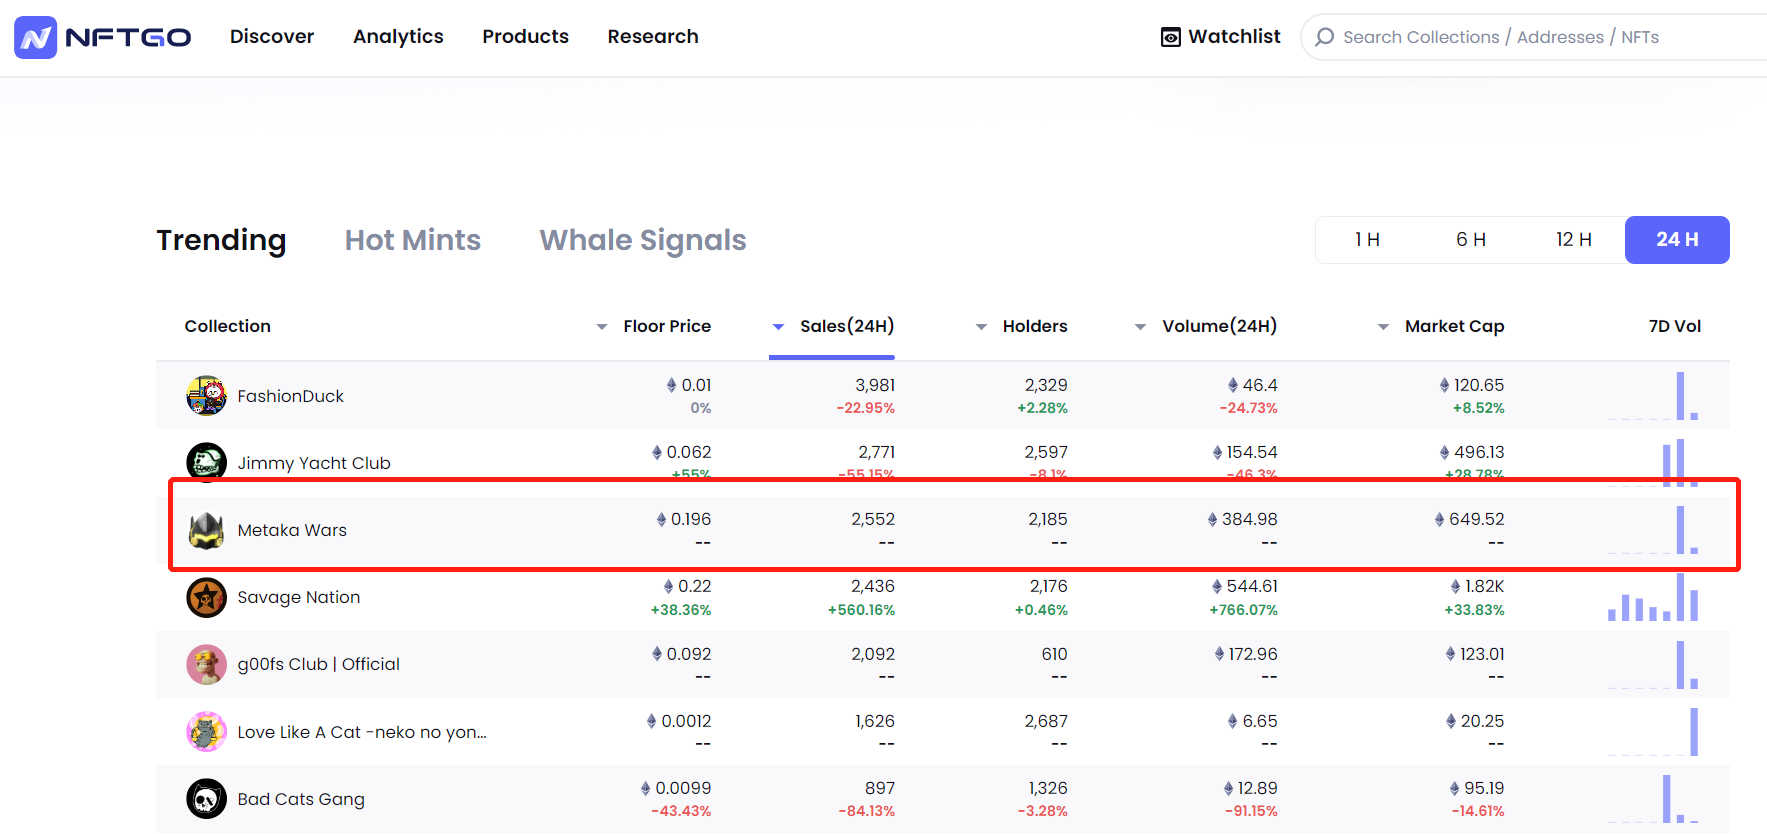Select the Trending tab
Image resolution: width=1767 pixels, height=834 pixels.
pos(221,240)
